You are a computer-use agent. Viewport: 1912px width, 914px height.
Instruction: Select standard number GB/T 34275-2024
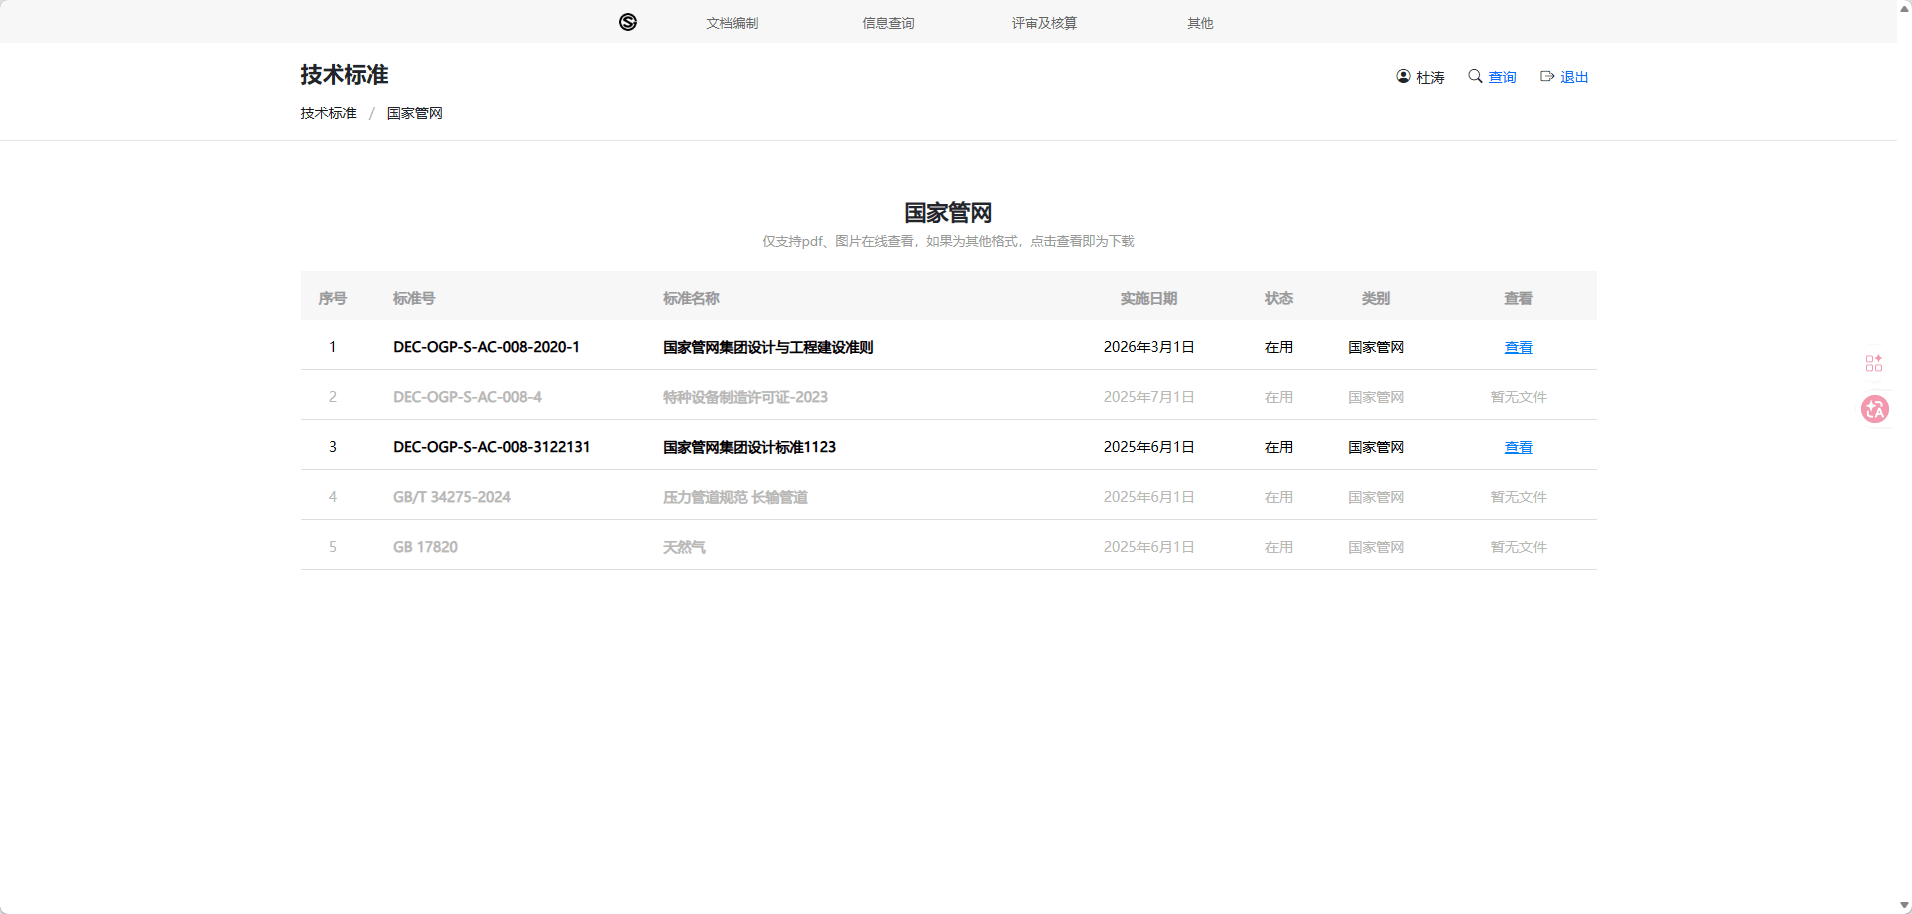tap(452, 497)
